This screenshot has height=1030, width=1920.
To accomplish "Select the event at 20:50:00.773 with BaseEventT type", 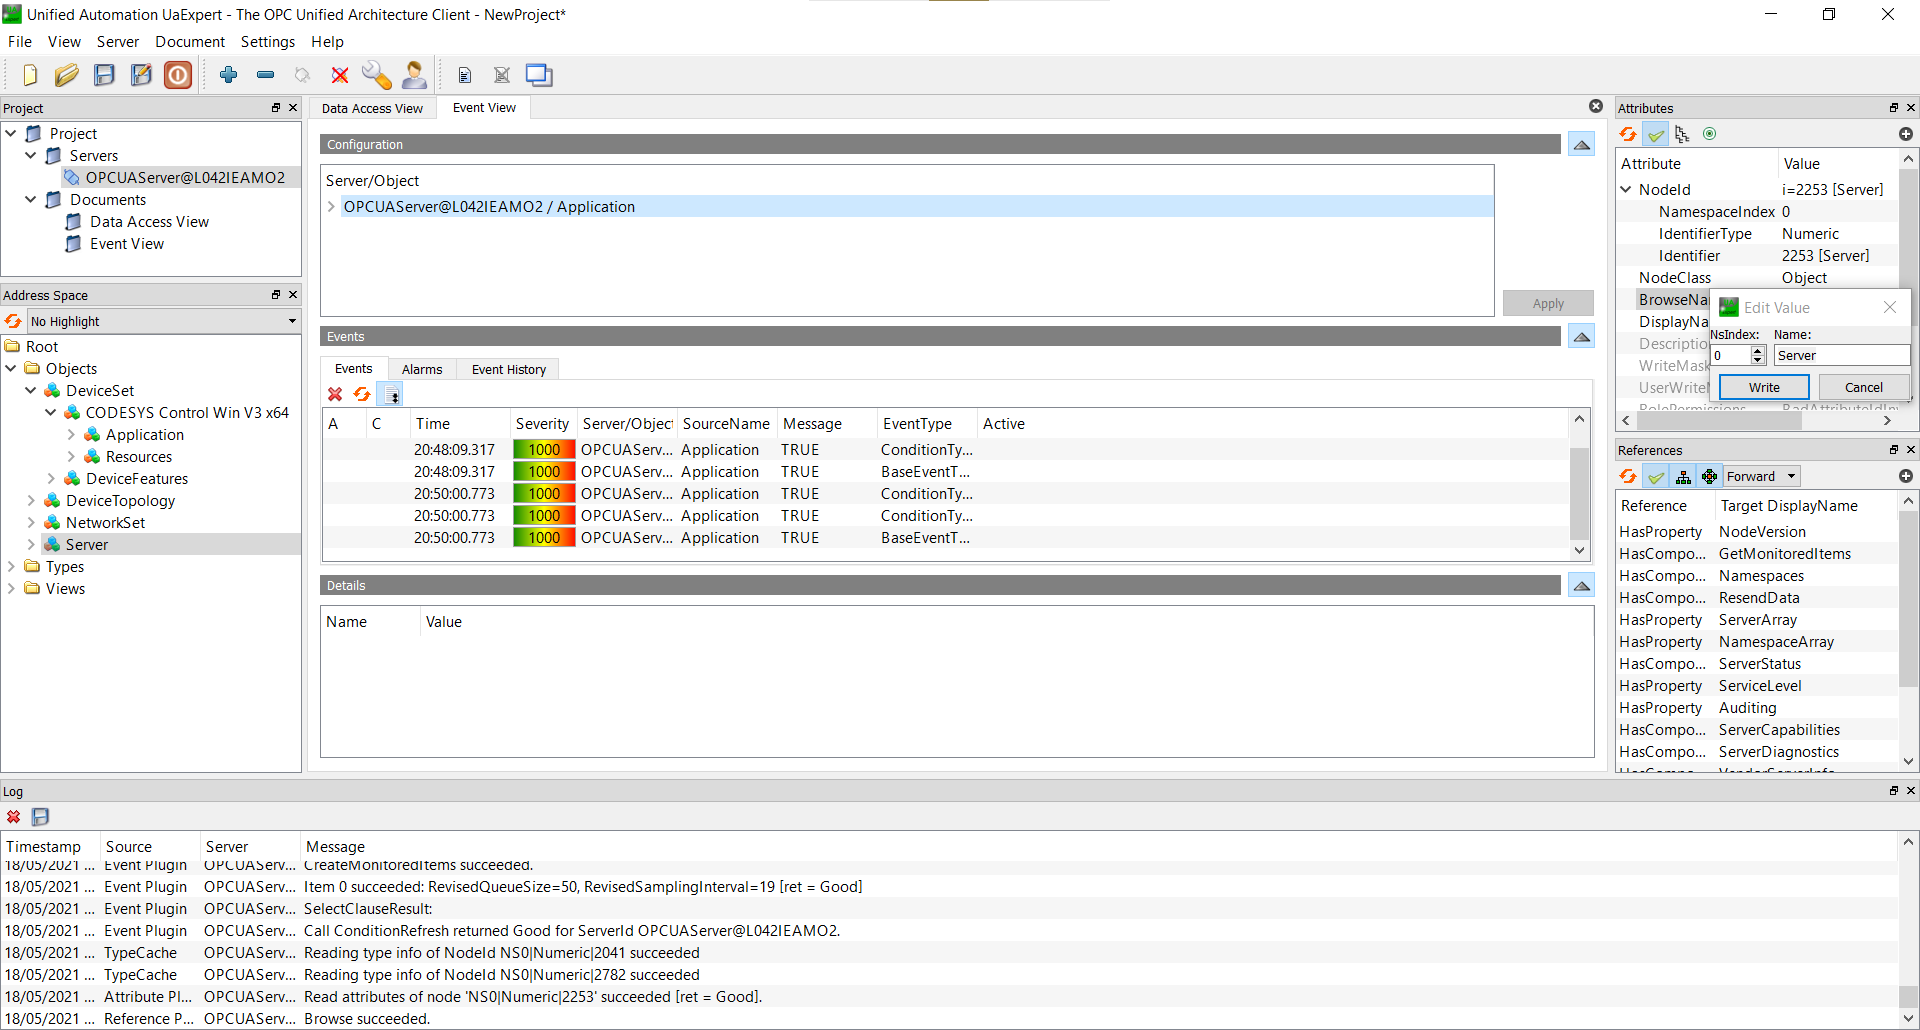I will [945, 538].
